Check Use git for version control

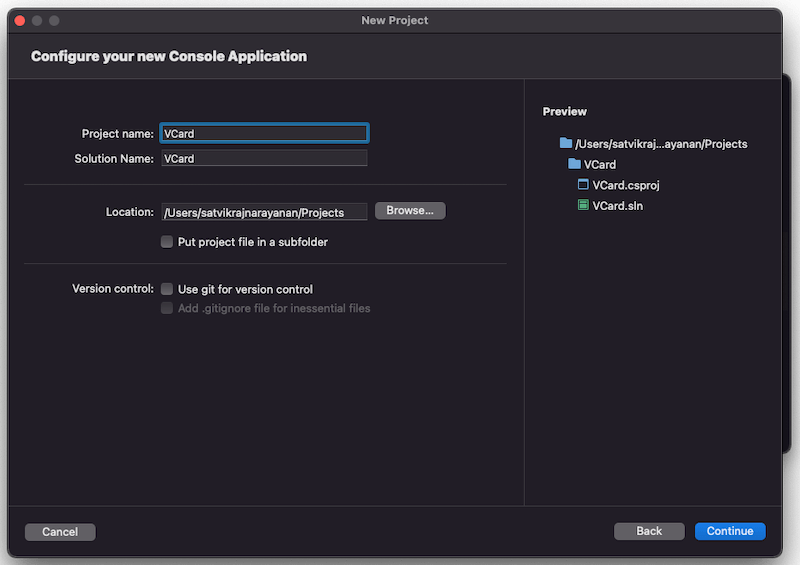click(x=167, y=289)
